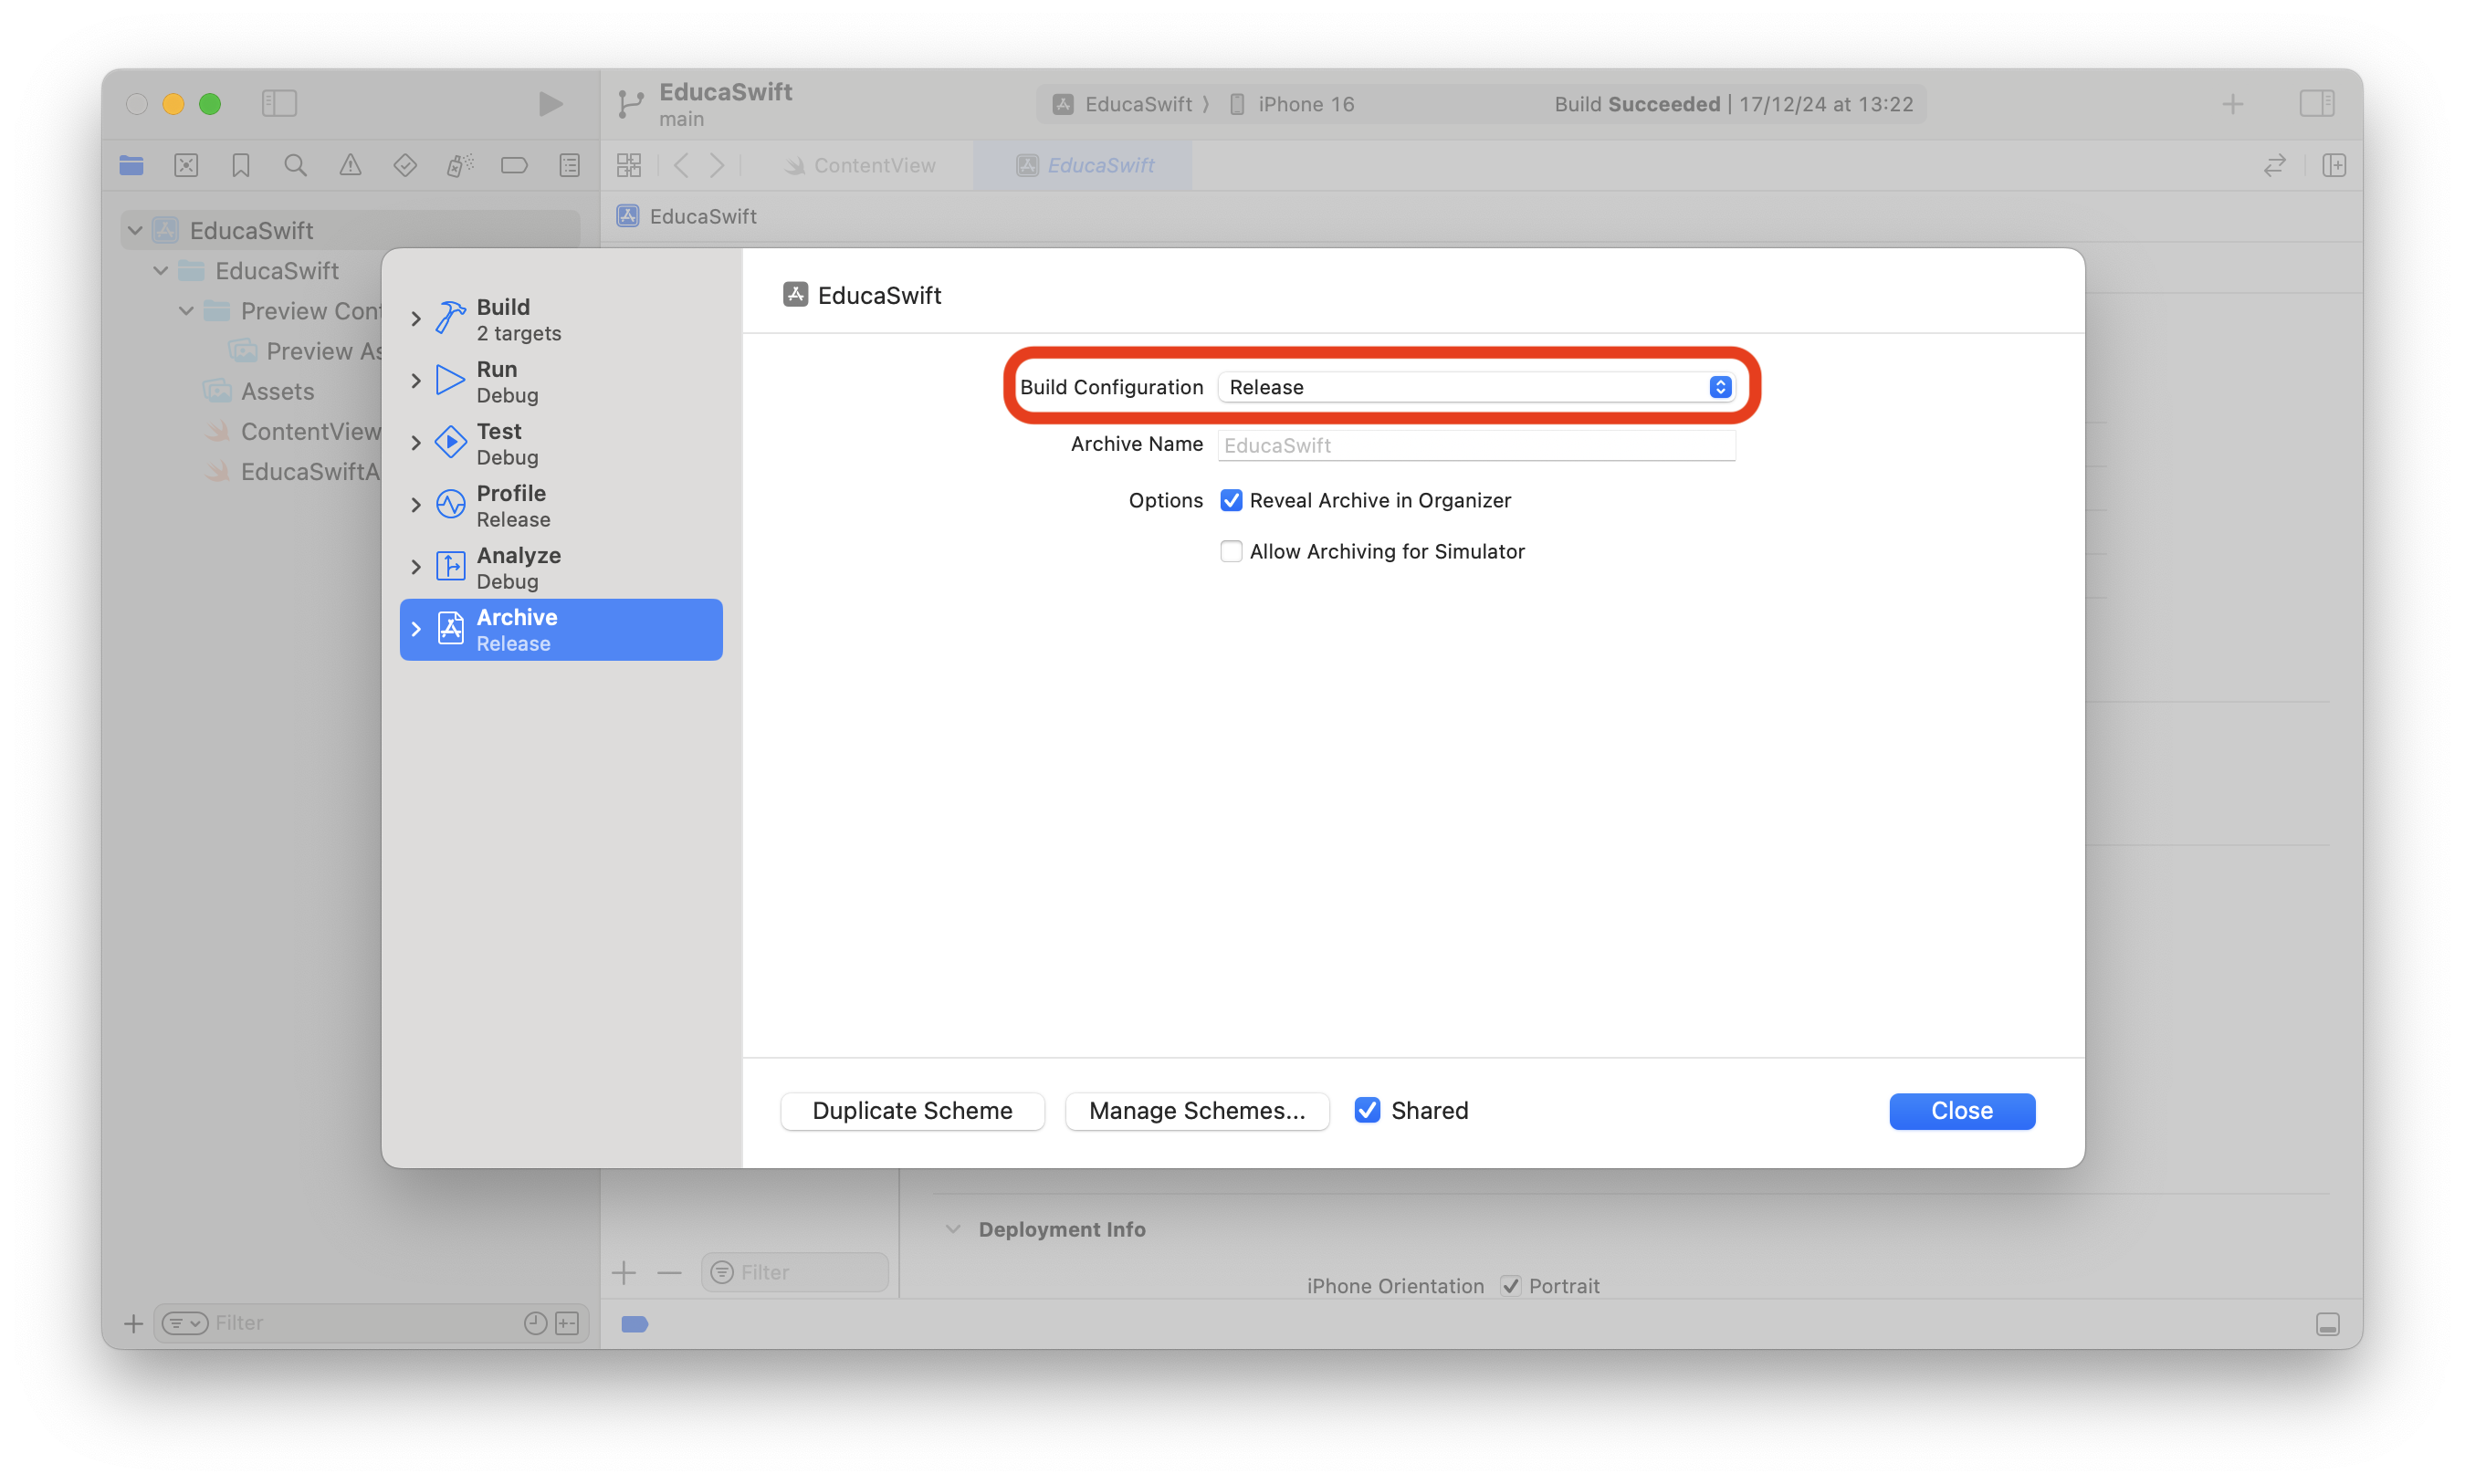Open the Test navigator diamond icon
The height and width of the screenshot is (1484, 2465).
coord(405,165)
